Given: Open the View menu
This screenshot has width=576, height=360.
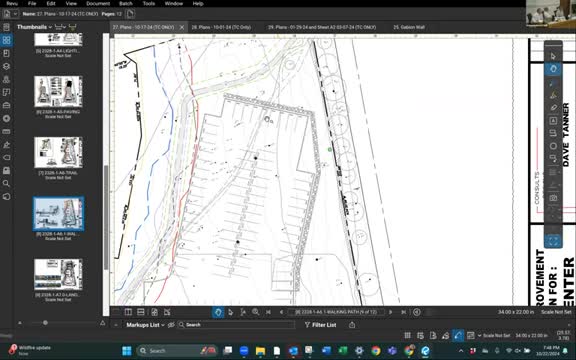Looking at the screenshot, I should [x=71, y=3].
